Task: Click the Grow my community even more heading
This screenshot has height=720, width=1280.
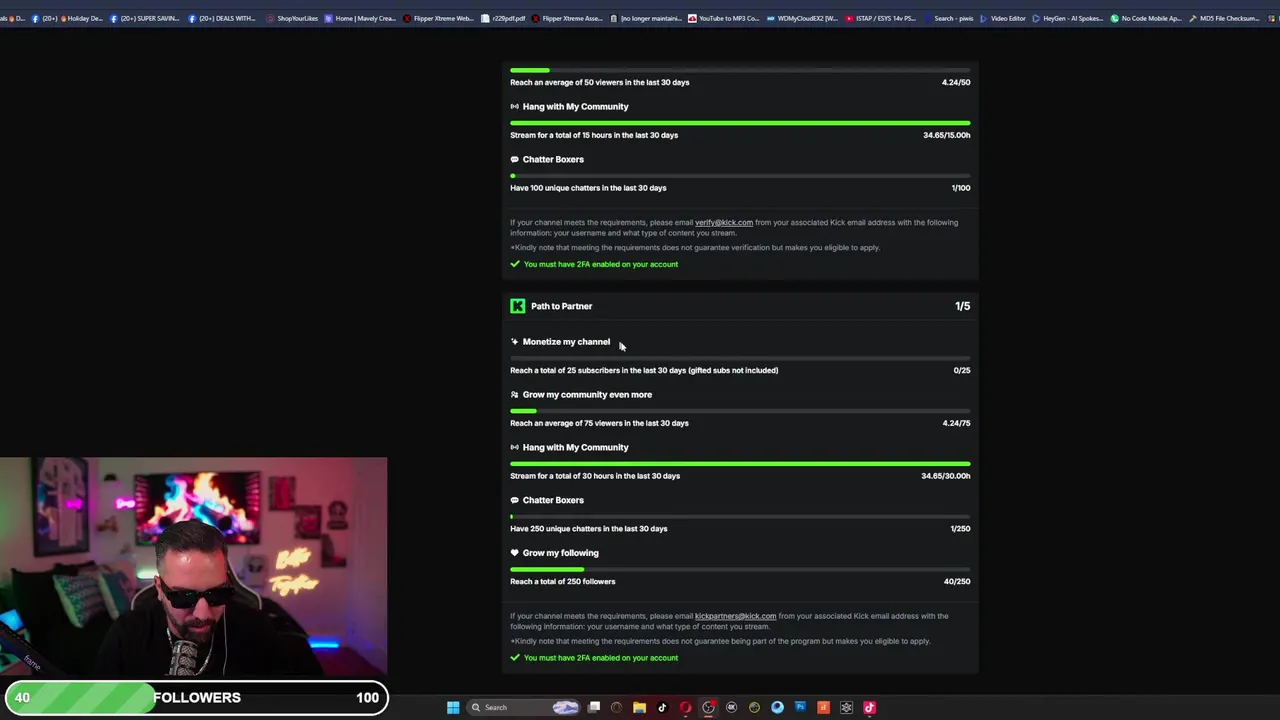Action: tap(587, 395)
